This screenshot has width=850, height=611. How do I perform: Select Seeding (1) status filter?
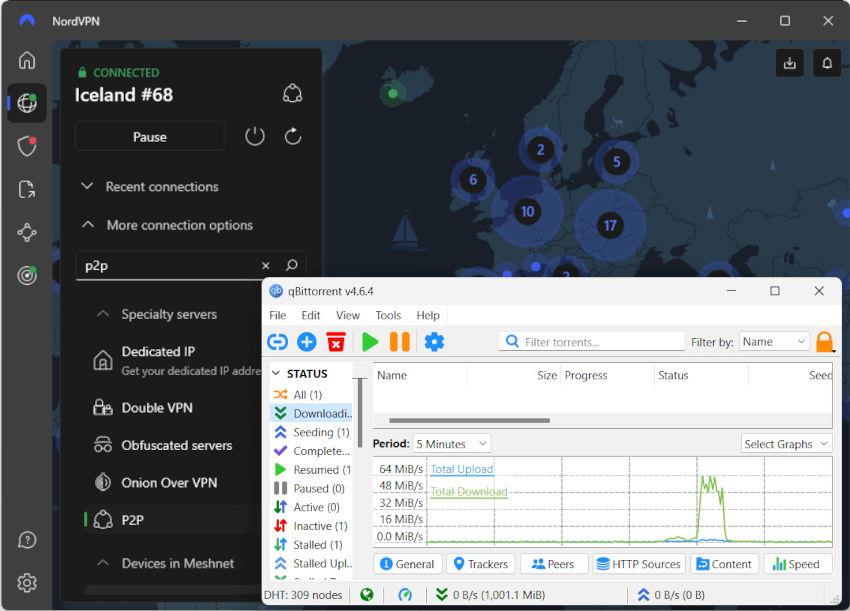pos(312,432)
